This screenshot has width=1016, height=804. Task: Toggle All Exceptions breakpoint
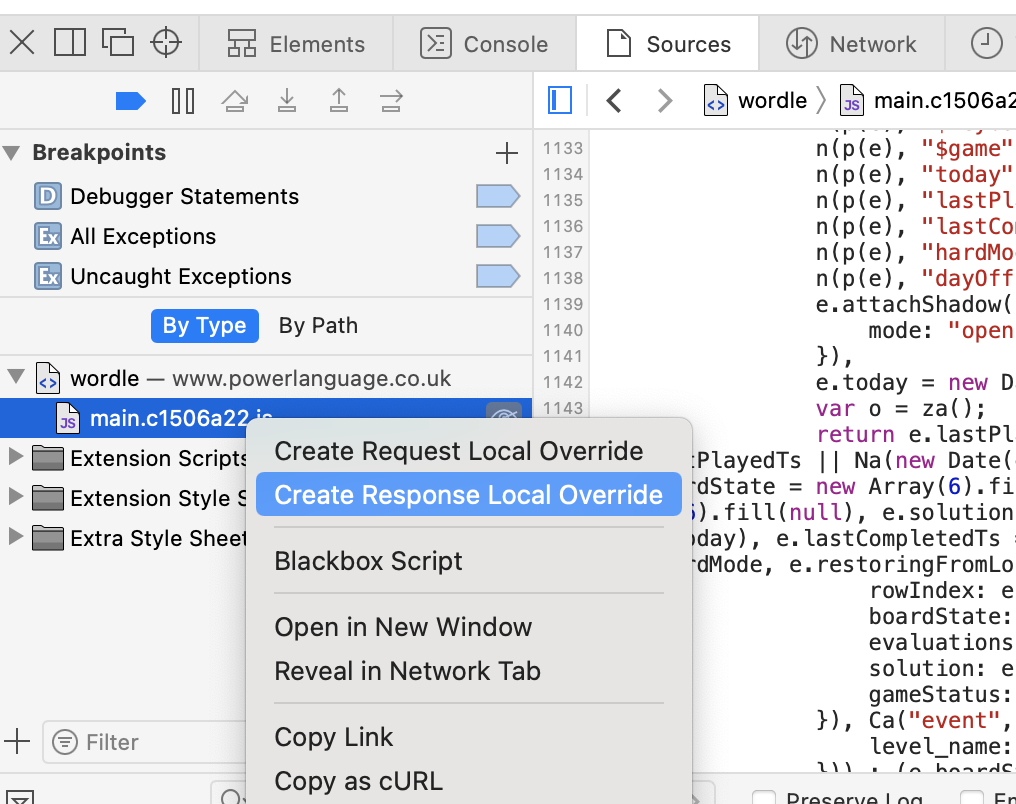[498, 236]
